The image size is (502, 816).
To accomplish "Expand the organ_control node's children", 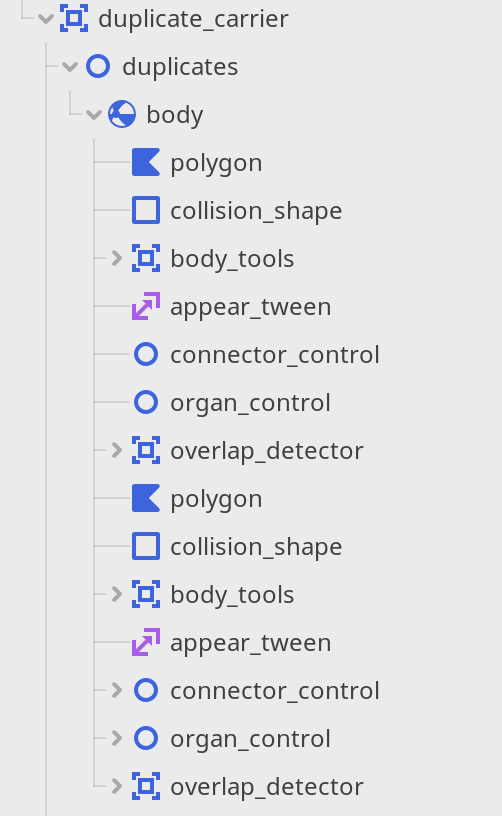I will (x=117, y=738).
